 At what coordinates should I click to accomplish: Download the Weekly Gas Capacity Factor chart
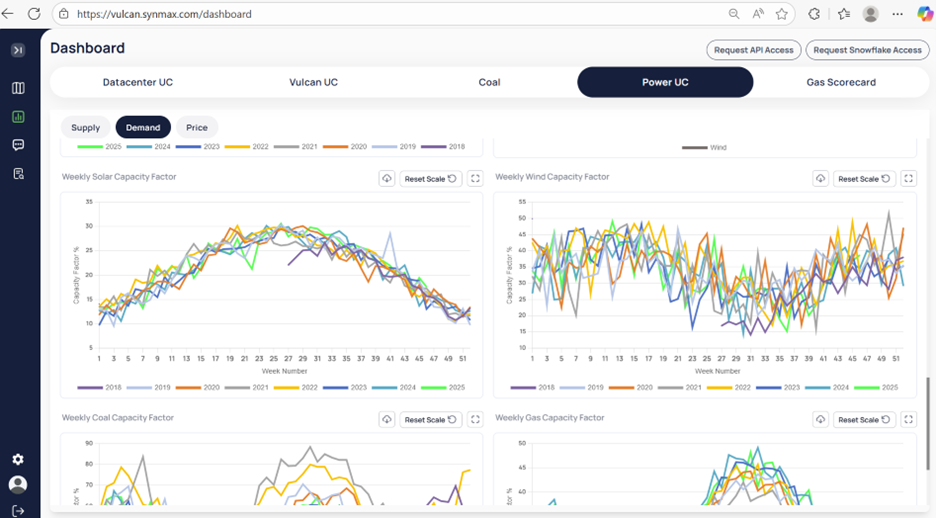(x=820, y=420)
